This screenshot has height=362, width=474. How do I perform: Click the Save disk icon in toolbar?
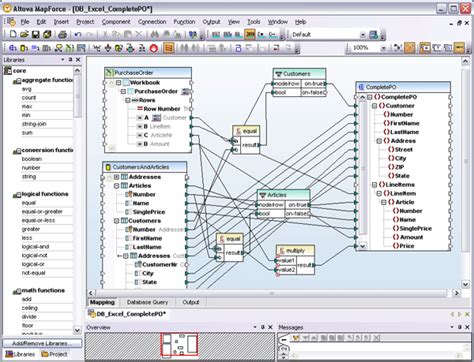[35, 34]
